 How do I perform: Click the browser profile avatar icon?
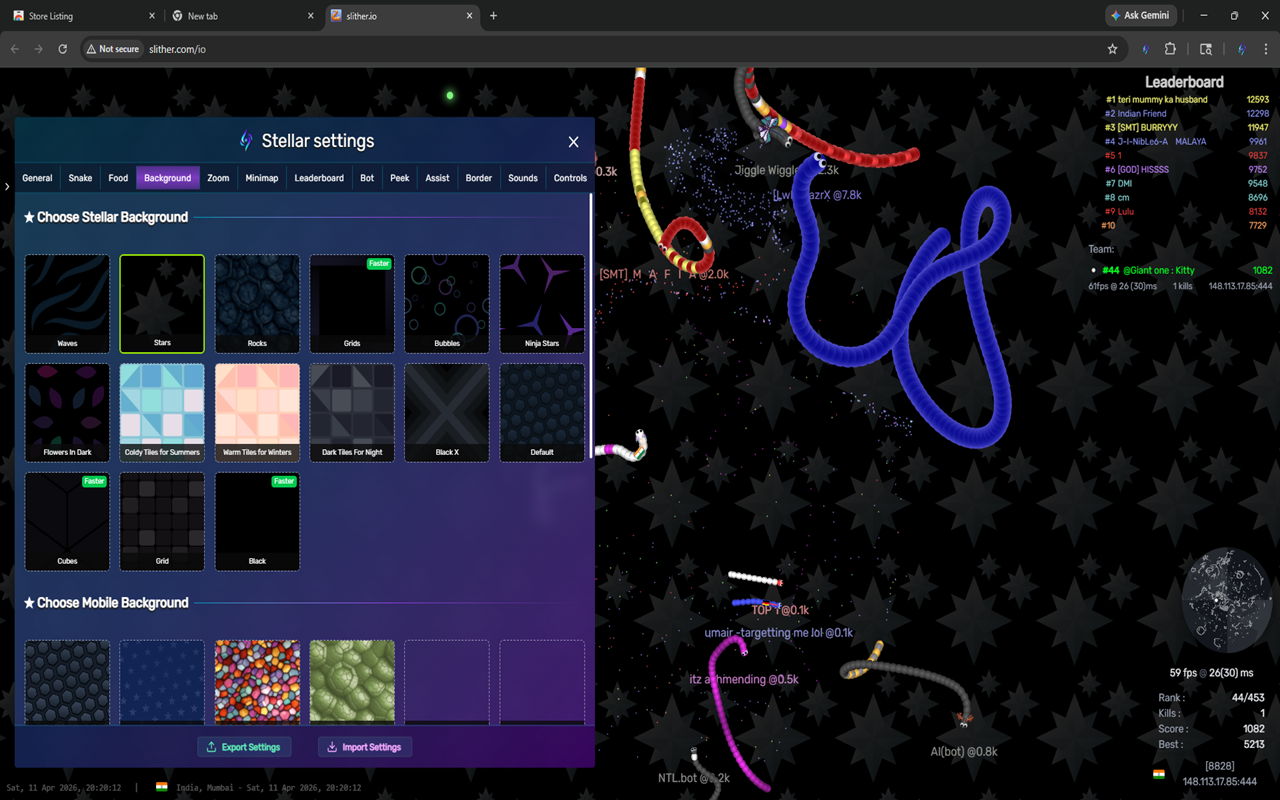[x=1241, y=49]
